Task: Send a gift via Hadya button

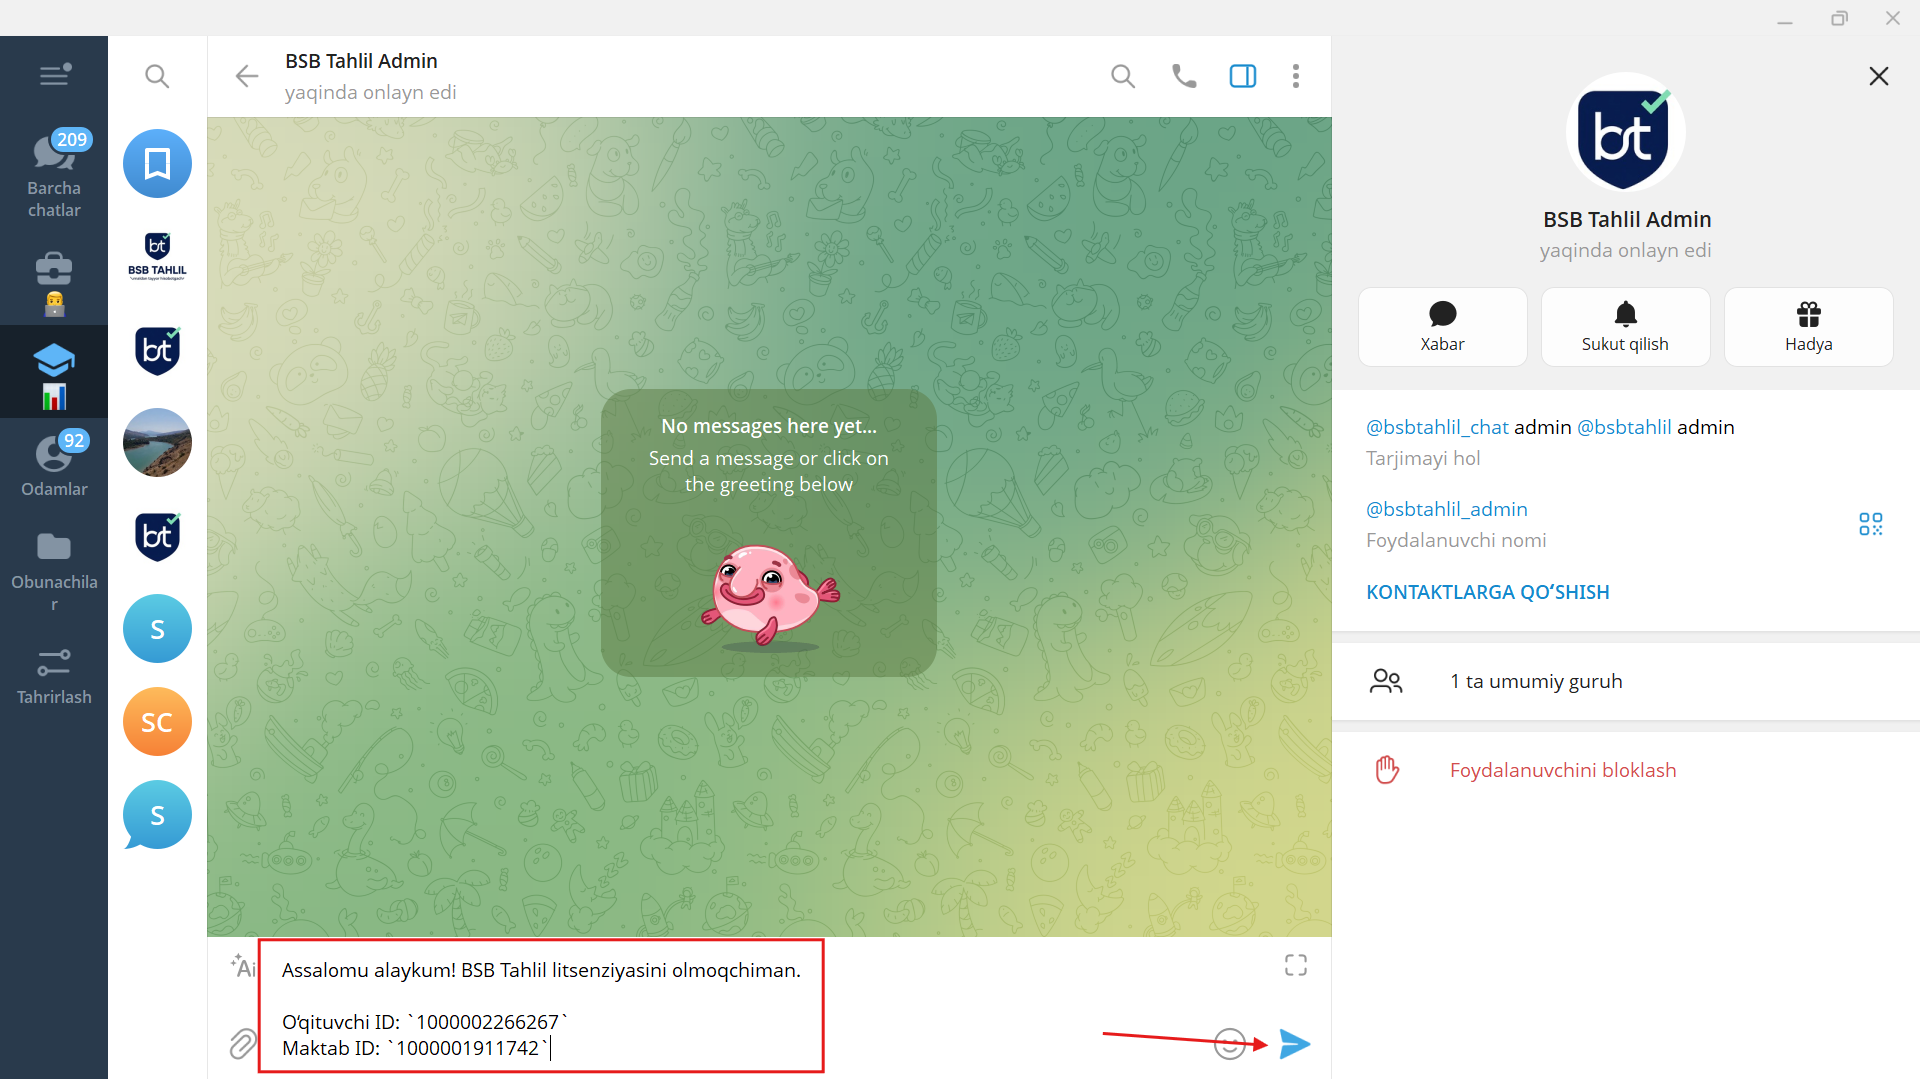Action: click(1808, 327)
